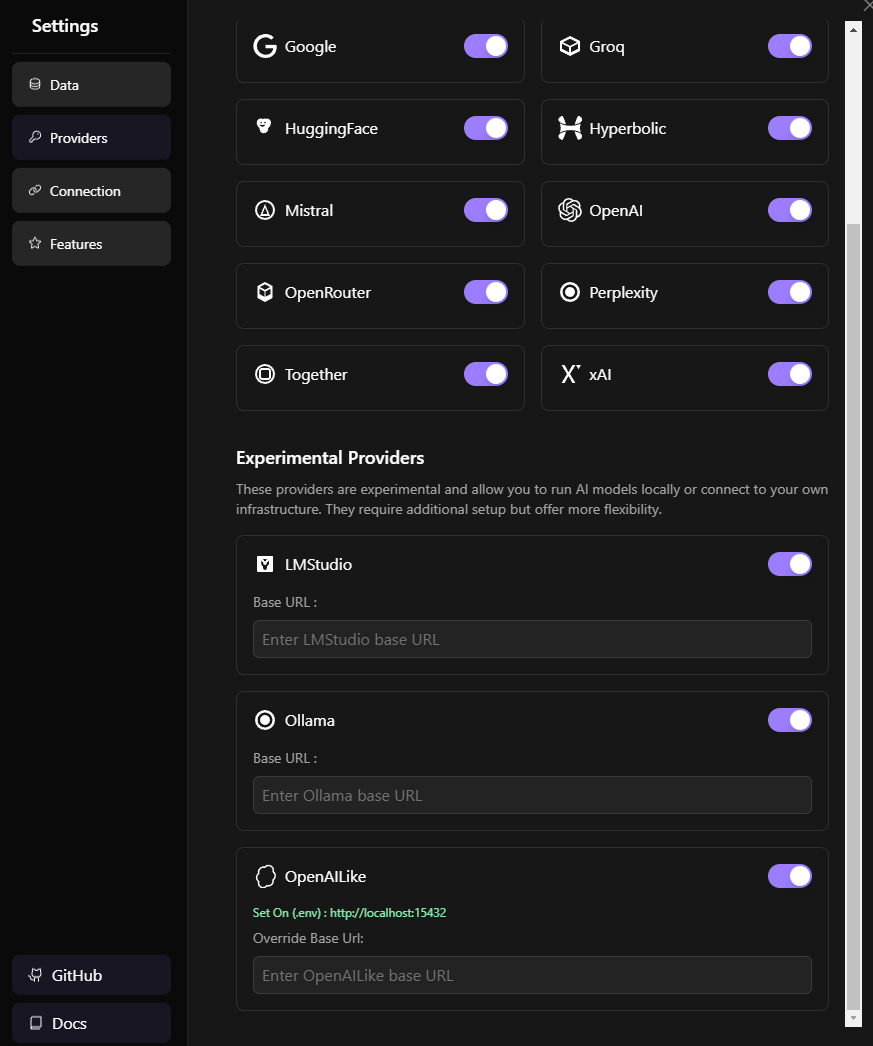The image size is (873, 1046).
Task: Click the Groq cube icon
Action: click(570, 46)
